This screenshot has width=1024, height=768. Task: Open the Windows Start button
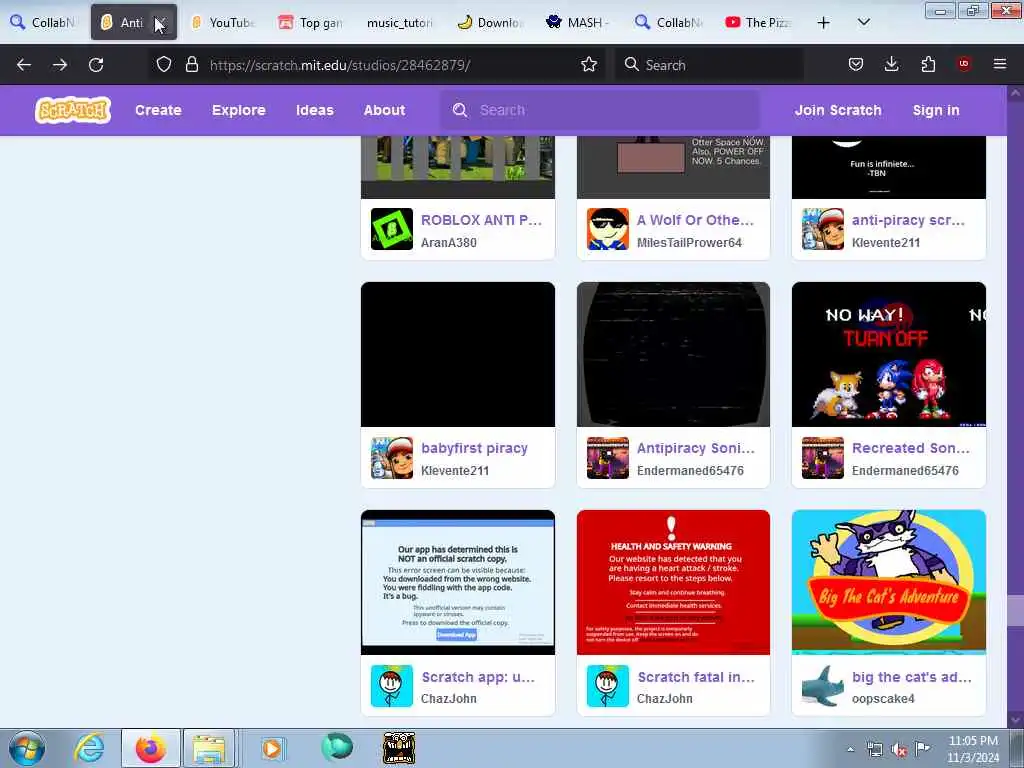pyautogui.click(x=27, y=748)
